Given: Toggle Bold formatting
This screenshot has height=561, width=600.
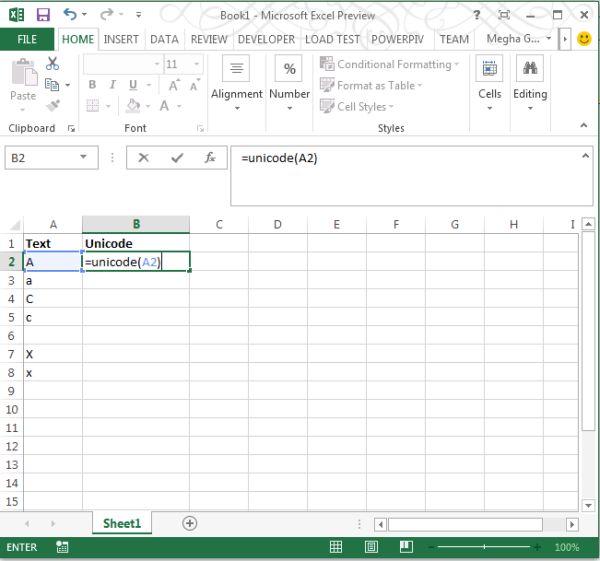Looking at the screenshot, I should (92, 85).
